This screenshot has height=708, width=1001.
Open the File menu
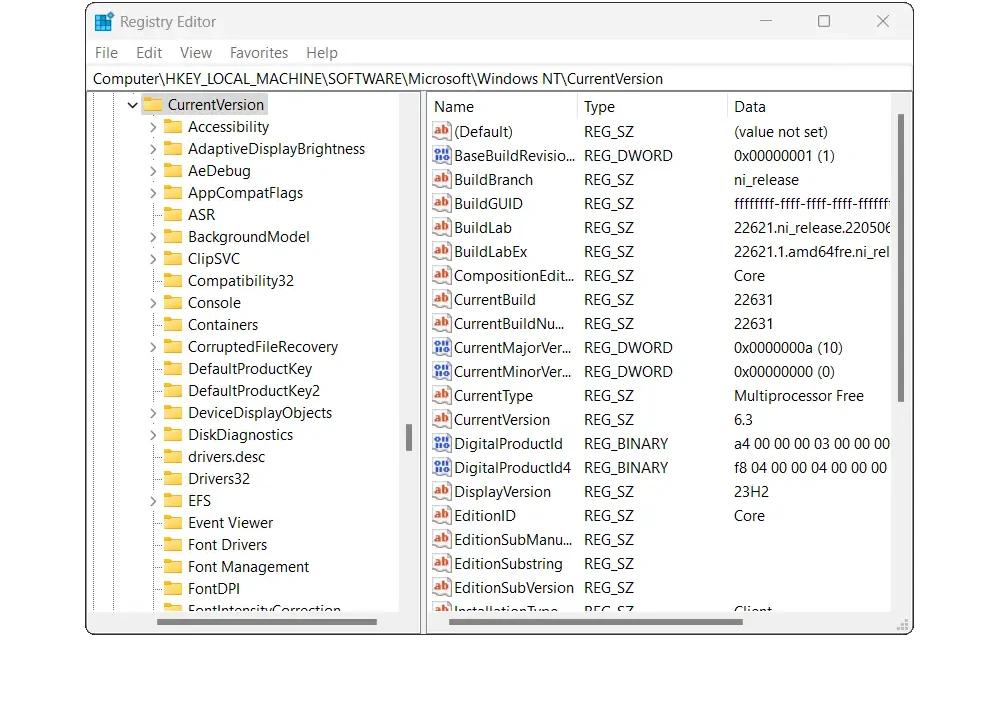coord(106,53)
